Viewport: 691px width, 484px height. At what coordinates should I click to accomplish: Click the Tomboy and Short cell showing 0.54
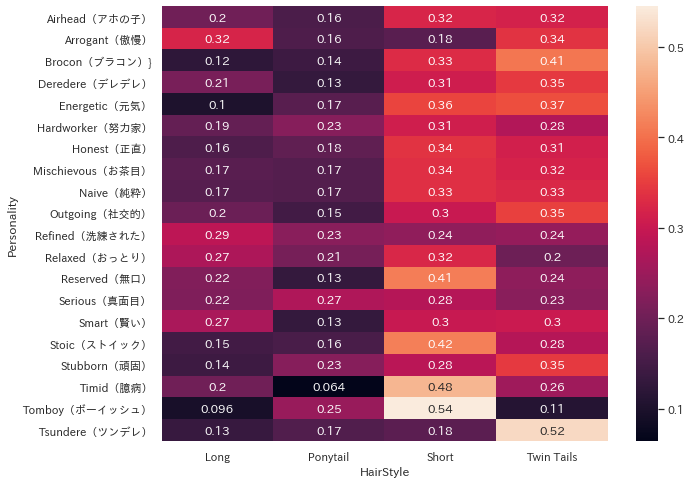pos(439,409)
